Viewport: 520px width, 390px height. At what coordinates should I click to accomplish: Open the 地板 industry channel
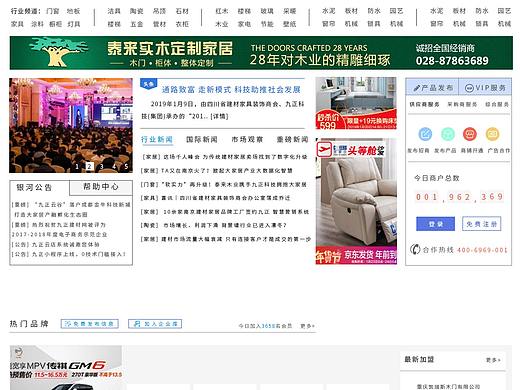(x=73, y=11)
